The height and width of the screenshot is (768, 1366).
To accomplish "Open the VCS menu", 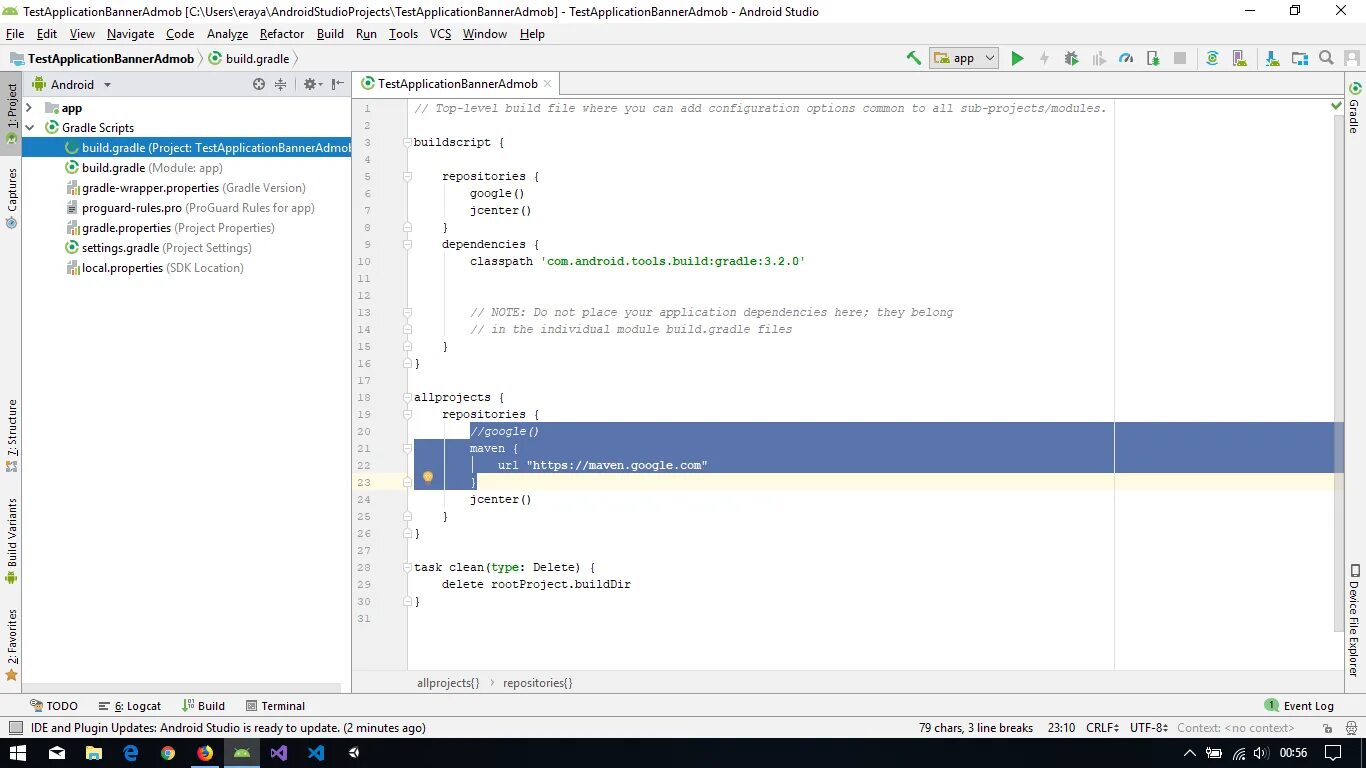I will 440,34.
